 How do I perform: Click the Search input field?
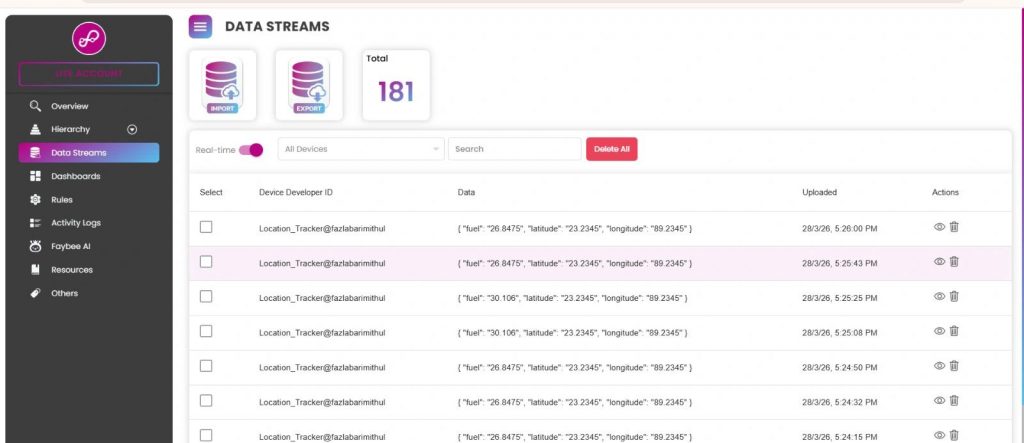pos(514,149)
